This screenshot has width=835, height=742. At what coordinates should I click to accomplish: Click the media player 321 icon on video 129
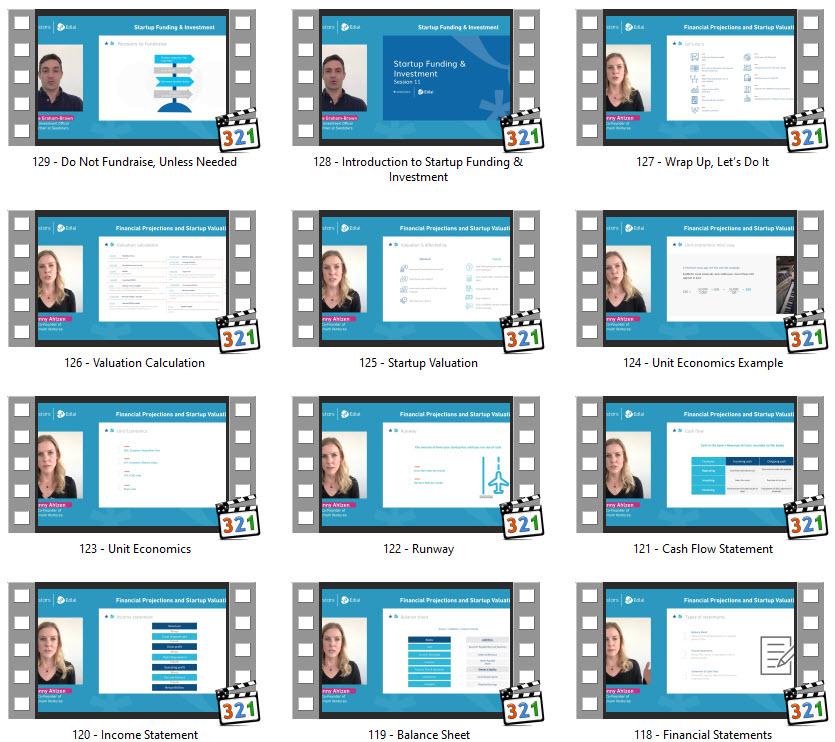click(238, 130)
